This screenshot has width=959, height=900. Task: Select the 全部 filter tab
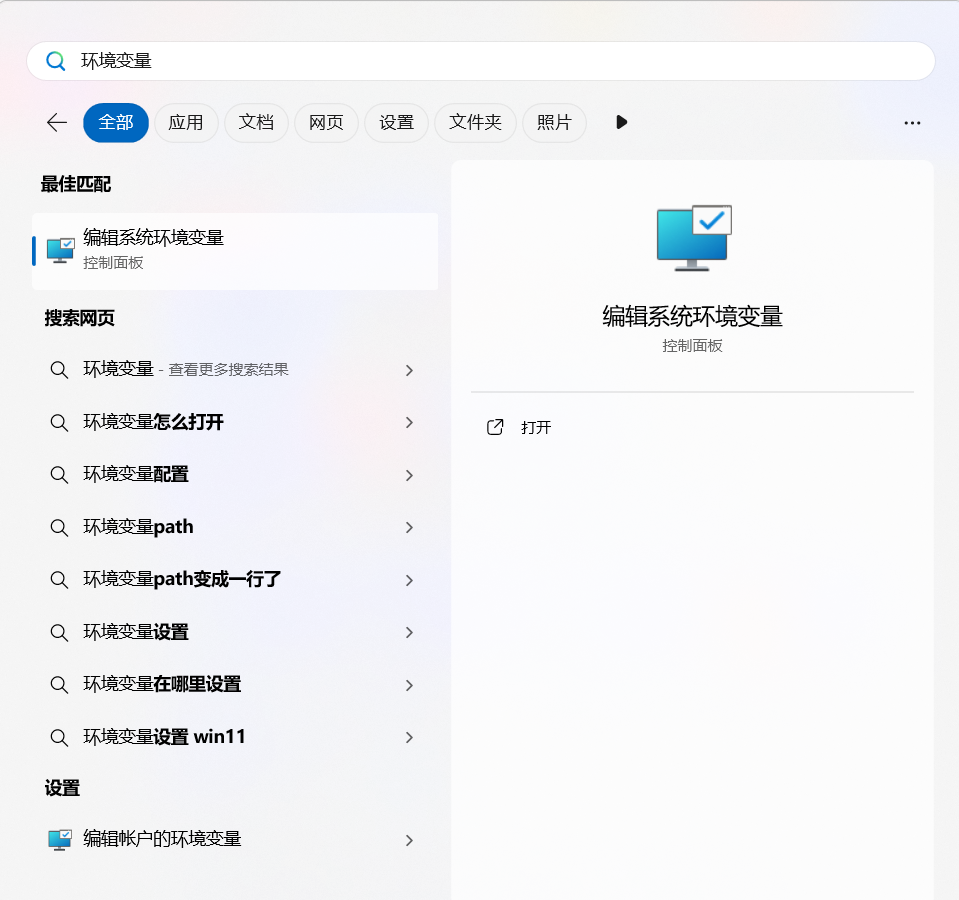pyautogui.click(x=116, y=122)
